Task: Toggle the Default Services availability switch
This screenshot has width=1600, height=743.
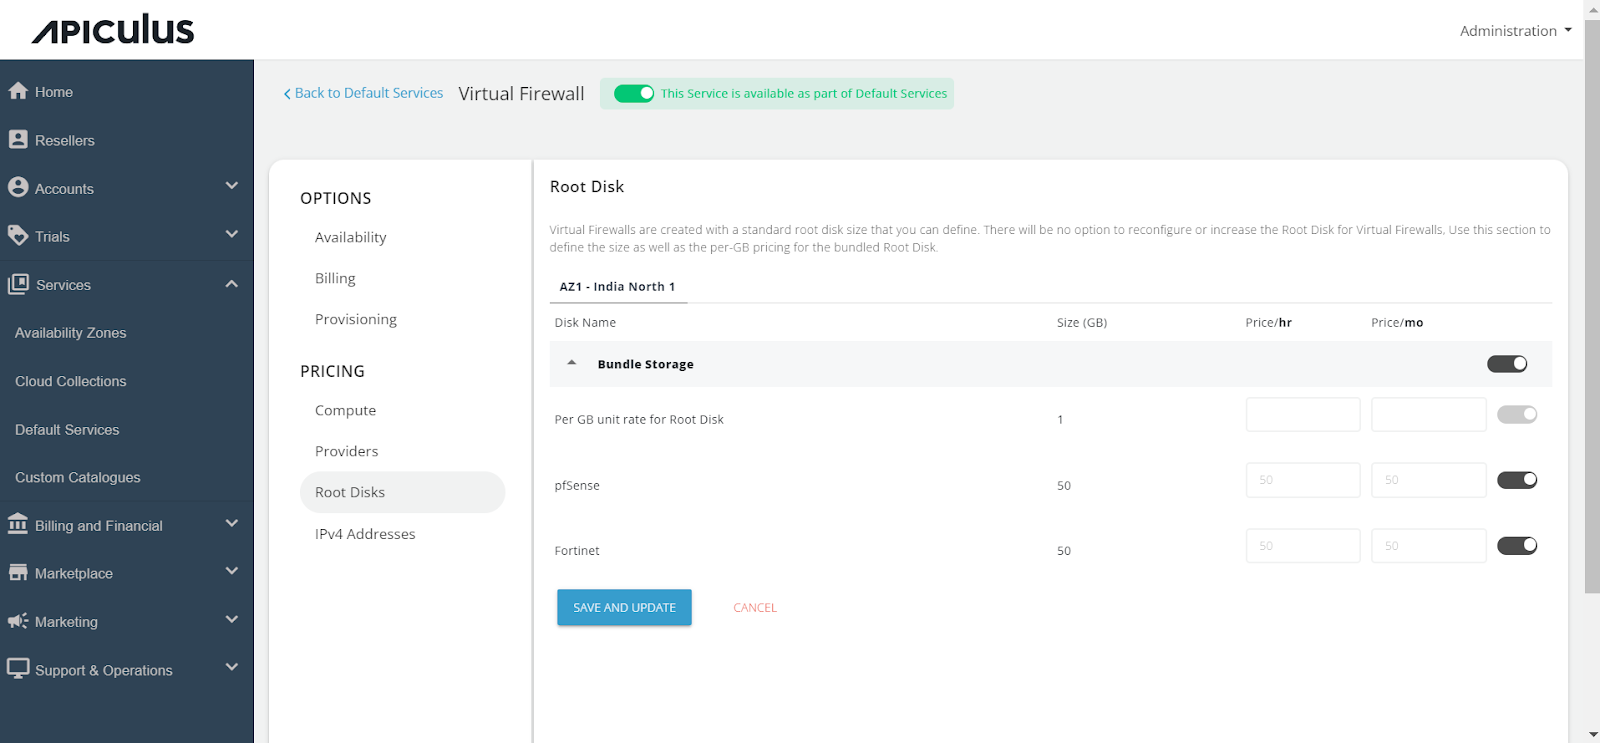Action: [x=633, y=93]
